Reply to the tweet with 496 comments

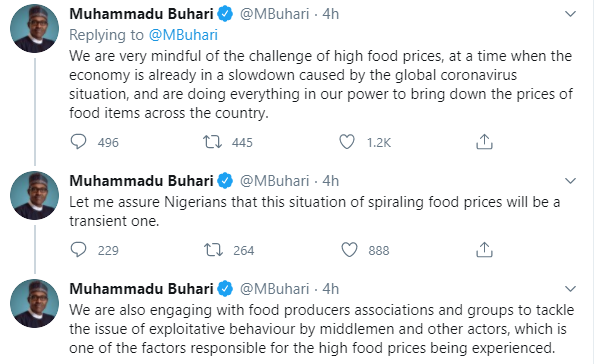pos(78,142)
